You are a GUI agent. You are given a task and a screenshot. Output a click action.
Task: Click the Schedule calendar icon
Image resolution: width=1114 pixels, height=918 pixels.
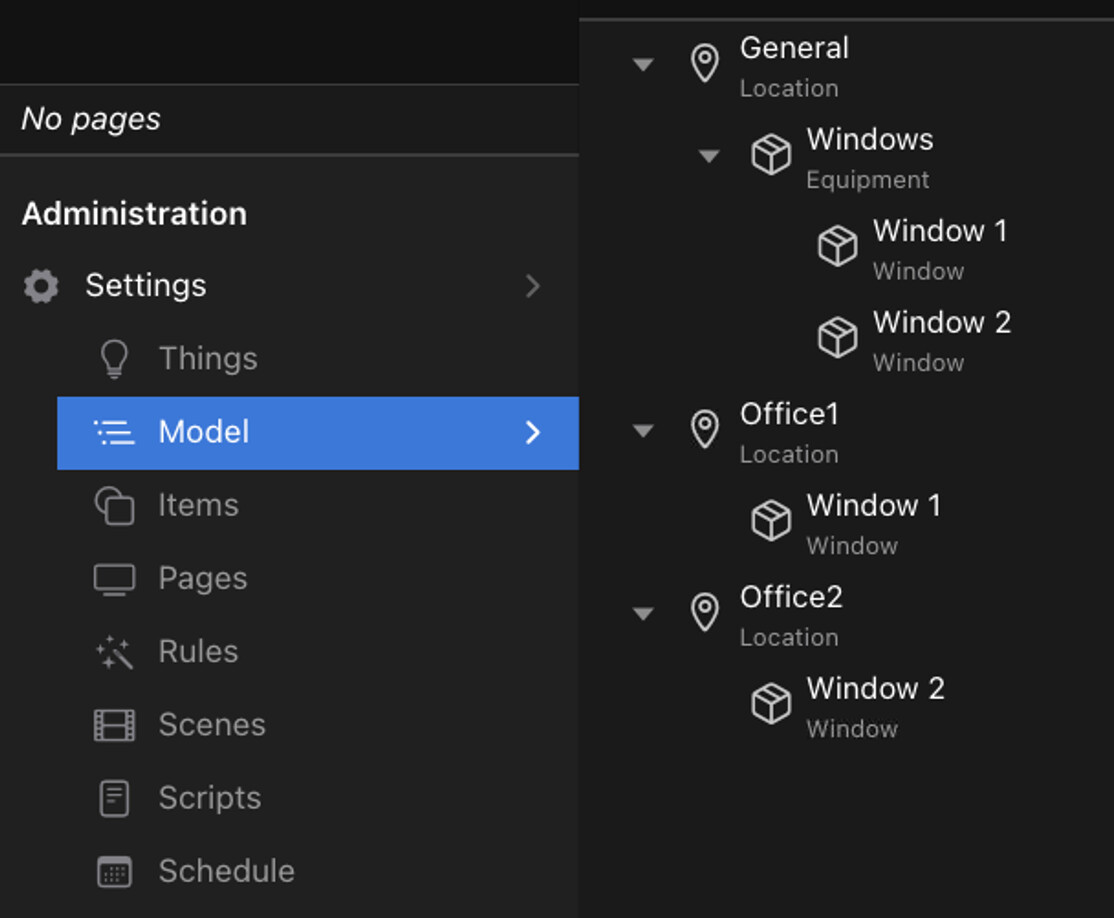pos(114,872)
